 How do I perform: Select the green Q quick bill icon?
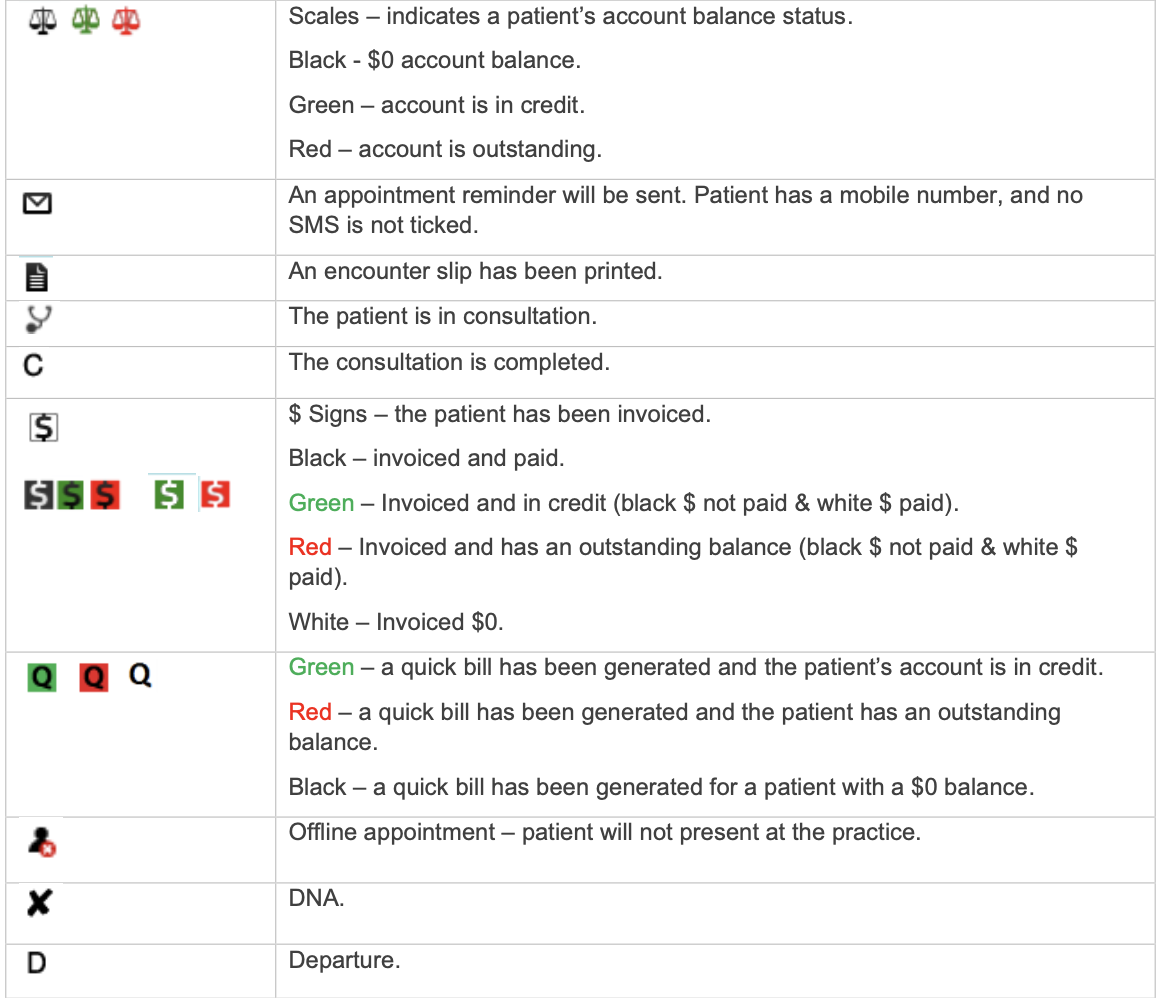[x=42, y=679]
